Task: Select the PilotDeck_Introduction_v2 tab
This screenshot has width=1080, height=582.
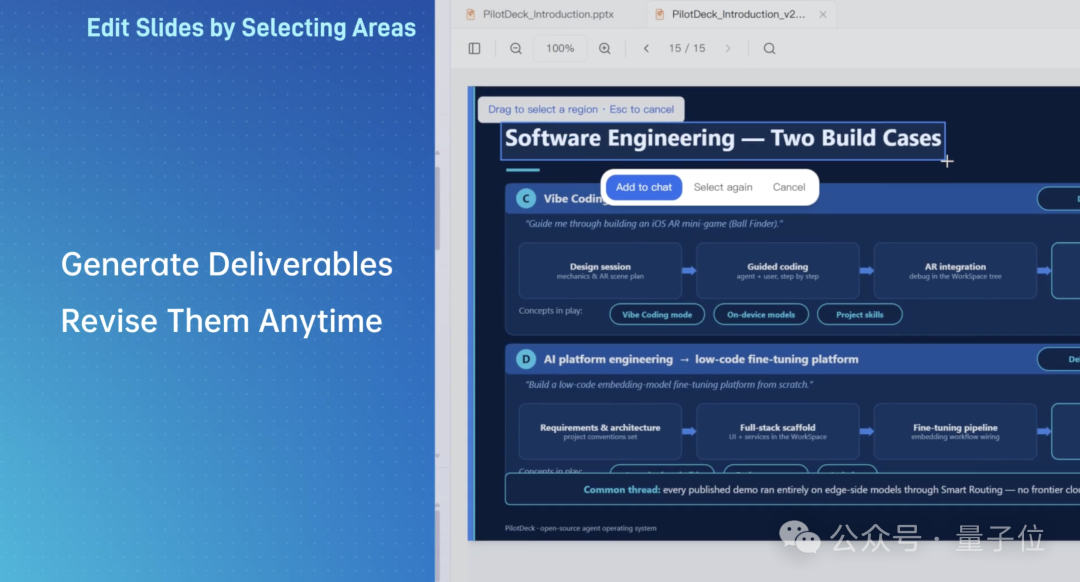Action: (x=738, y=14)
